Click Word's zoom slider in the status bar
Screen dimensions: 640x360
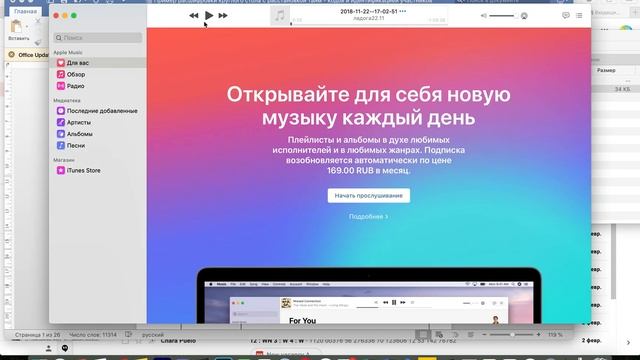(x=511, y=335)
